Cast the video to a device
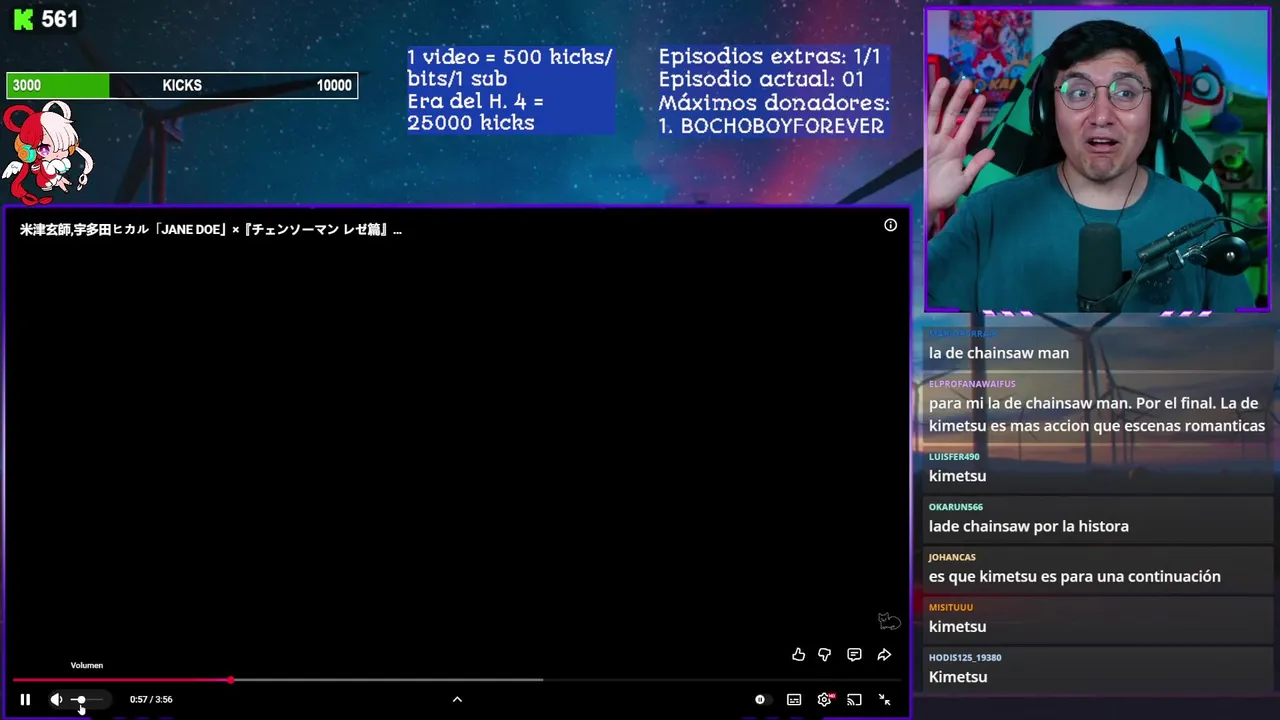Viewport: 1280px width, 720px height. coord(854,700)
